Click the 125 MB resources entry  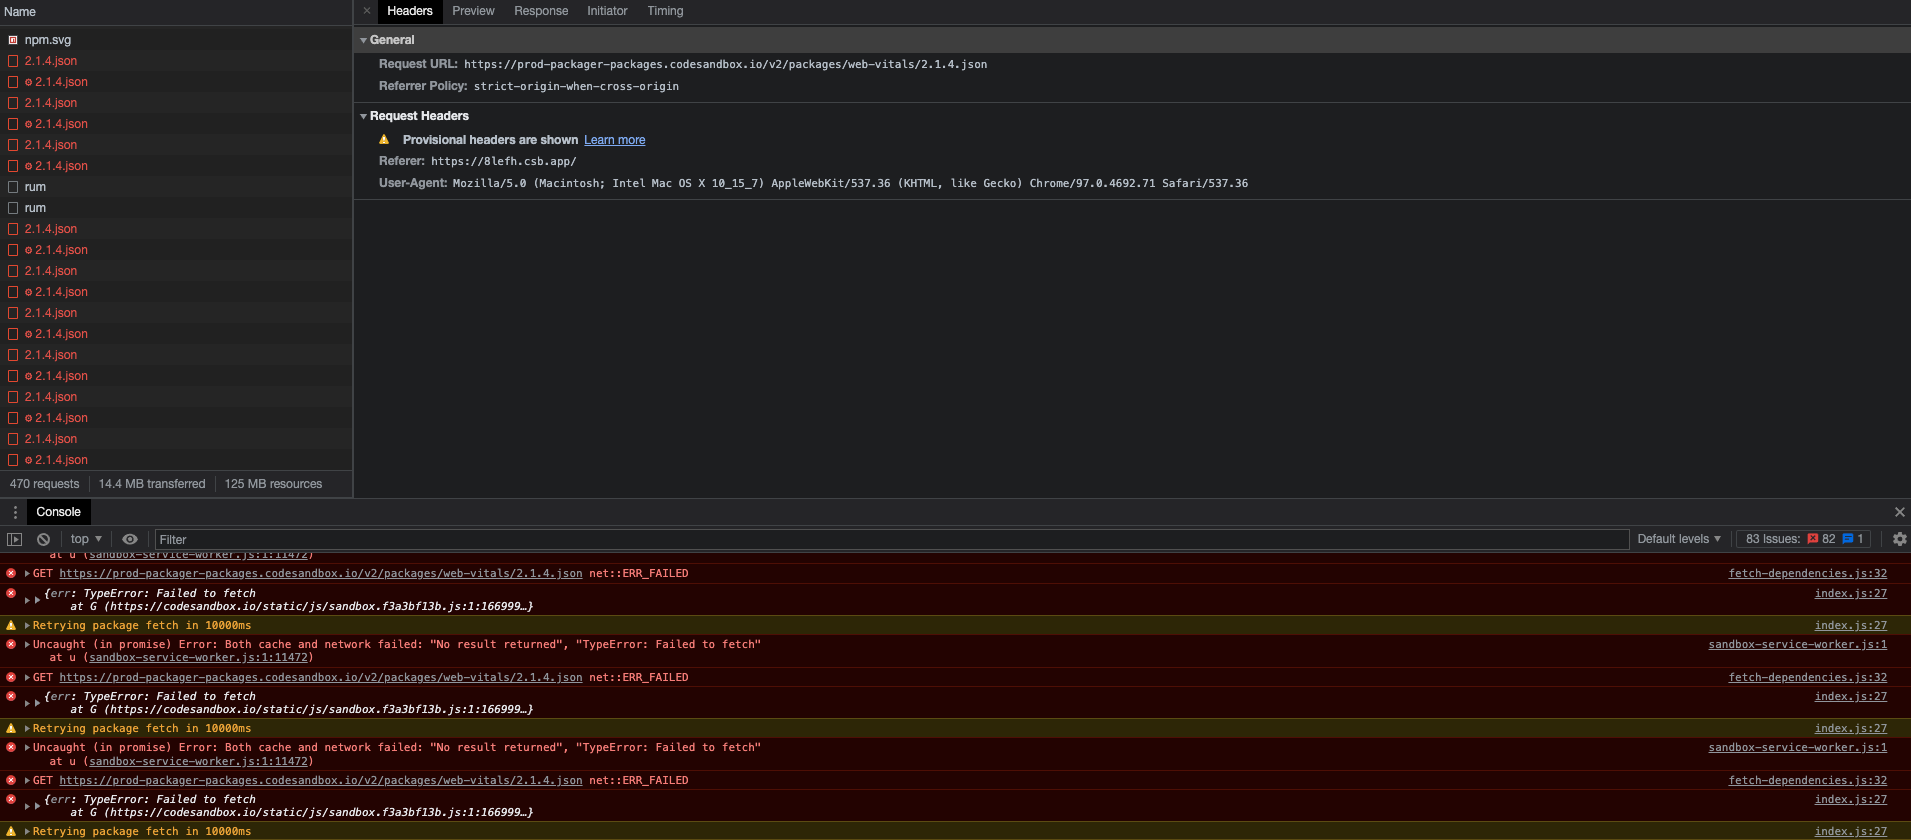coord(273,484)
